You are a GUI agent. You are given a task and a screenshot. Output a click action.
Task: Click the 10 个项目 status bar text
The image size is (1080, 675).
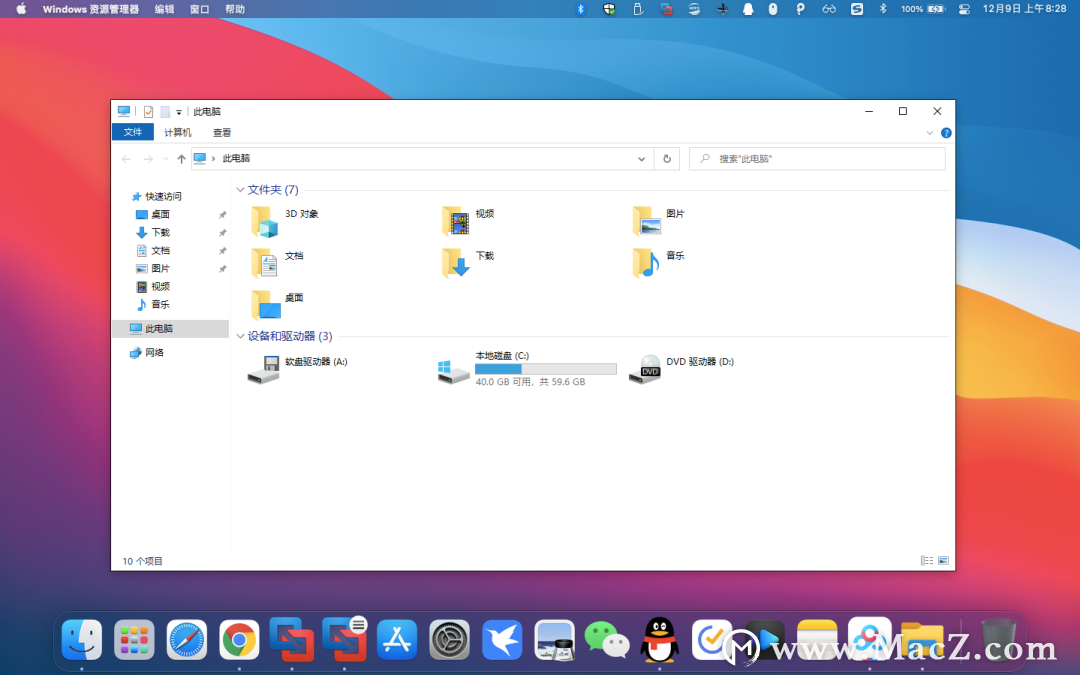point(143,561)
